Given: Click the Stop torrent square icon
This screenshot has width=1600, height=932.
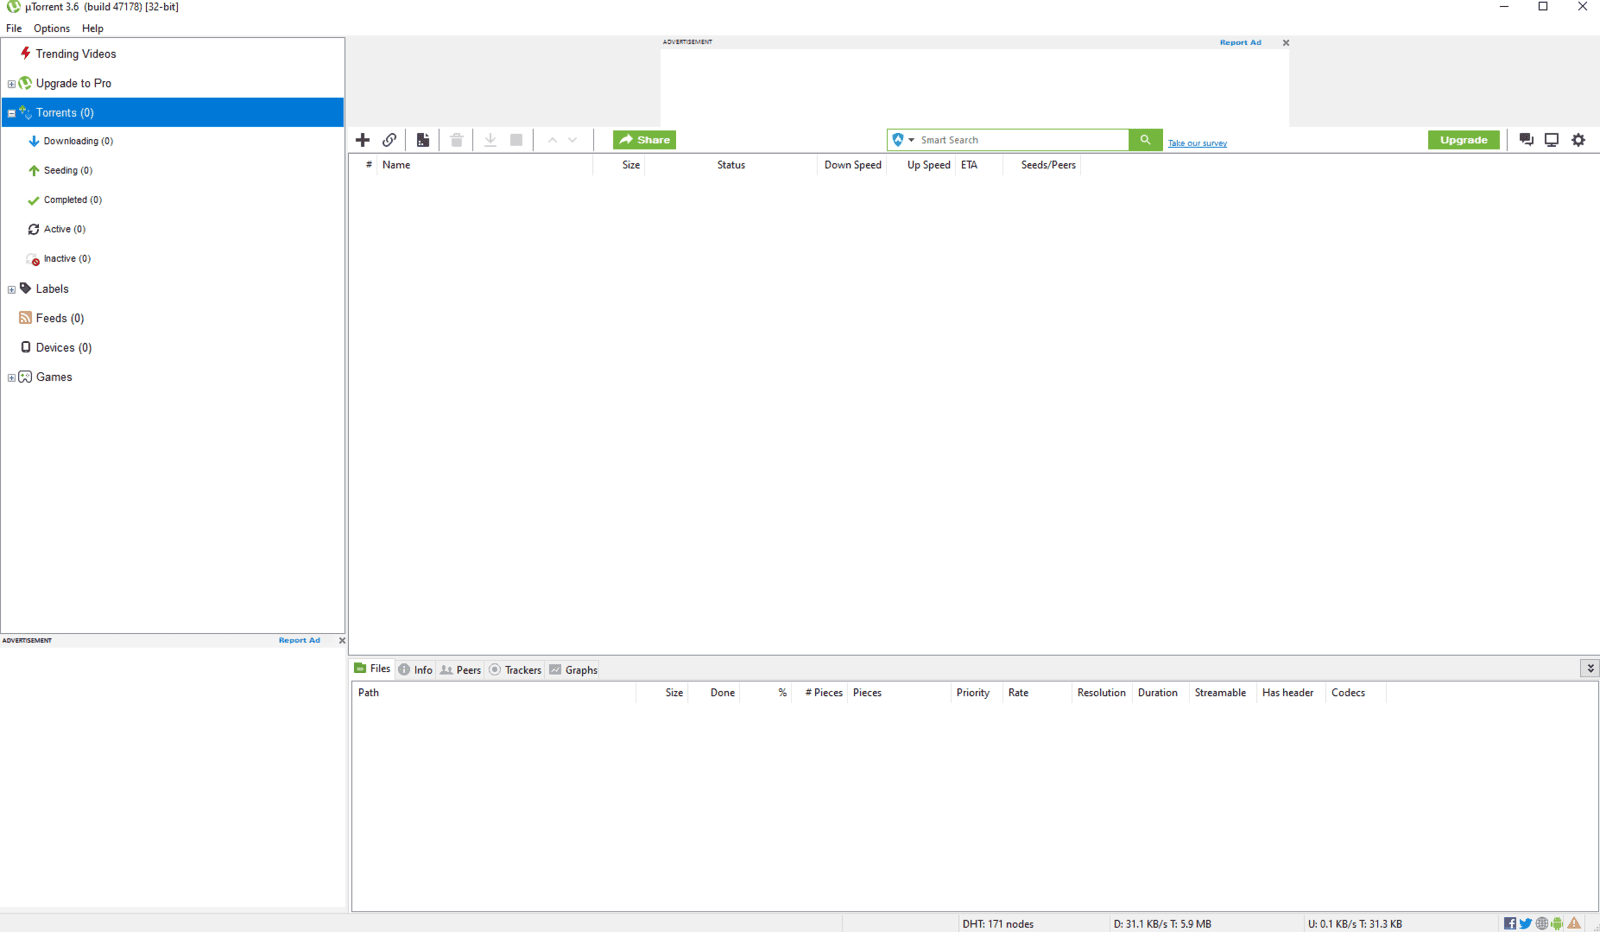Looking at the screenshot, I should click(516, 140).
